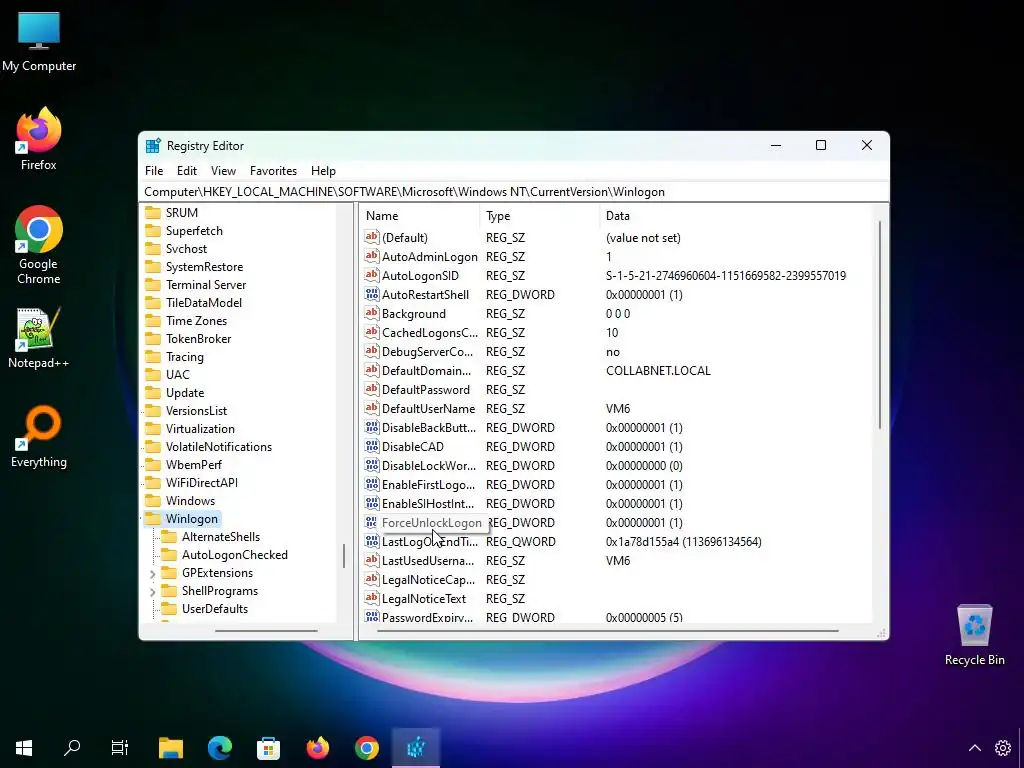Open the Recycle Bin on desktop

(x=974, y=635)
